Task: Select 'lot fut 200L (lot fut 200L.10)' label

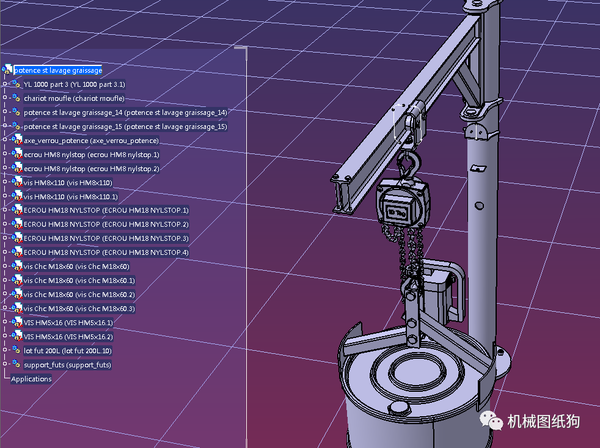Action: [x=68, y=351]
